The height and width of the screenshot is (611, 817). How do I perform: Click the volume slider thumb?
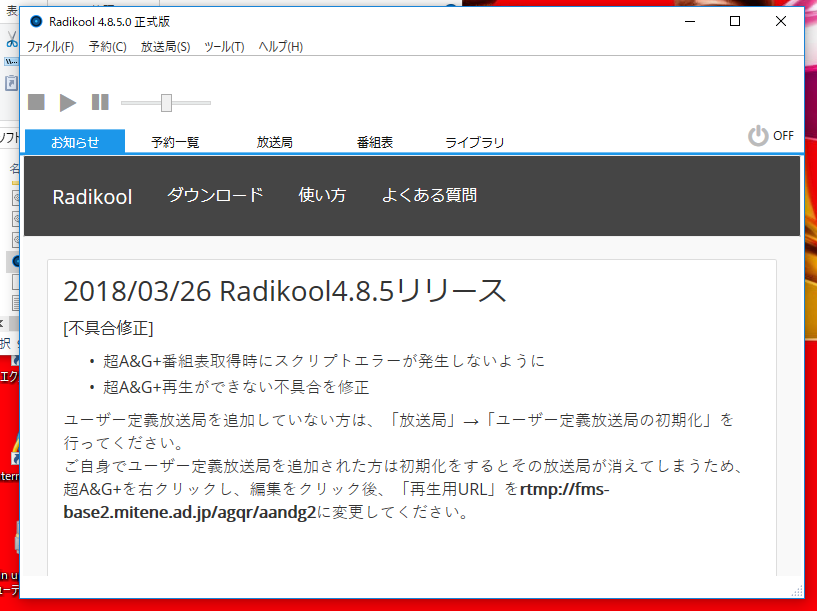pos(166,103)
